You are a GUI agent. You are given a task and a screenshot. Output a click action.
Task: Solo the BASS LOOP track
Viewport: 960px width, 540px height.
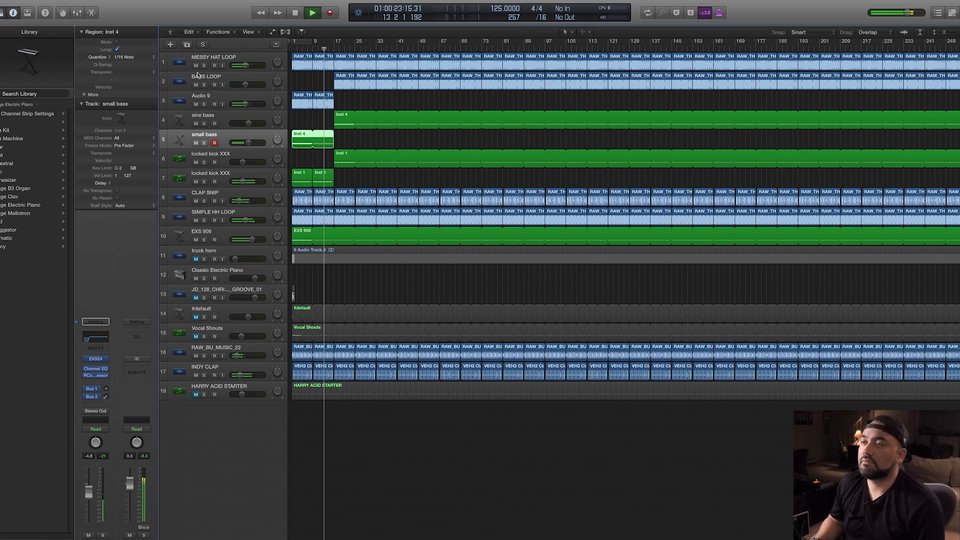pos(204,85)
